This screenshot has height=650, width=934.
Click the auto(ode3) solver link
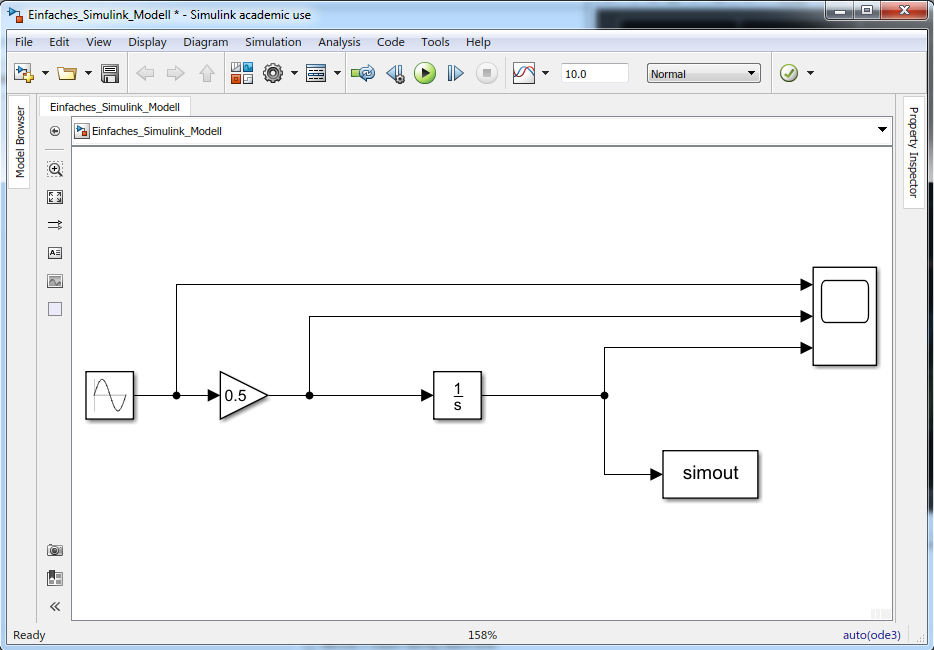click(872, 635)
